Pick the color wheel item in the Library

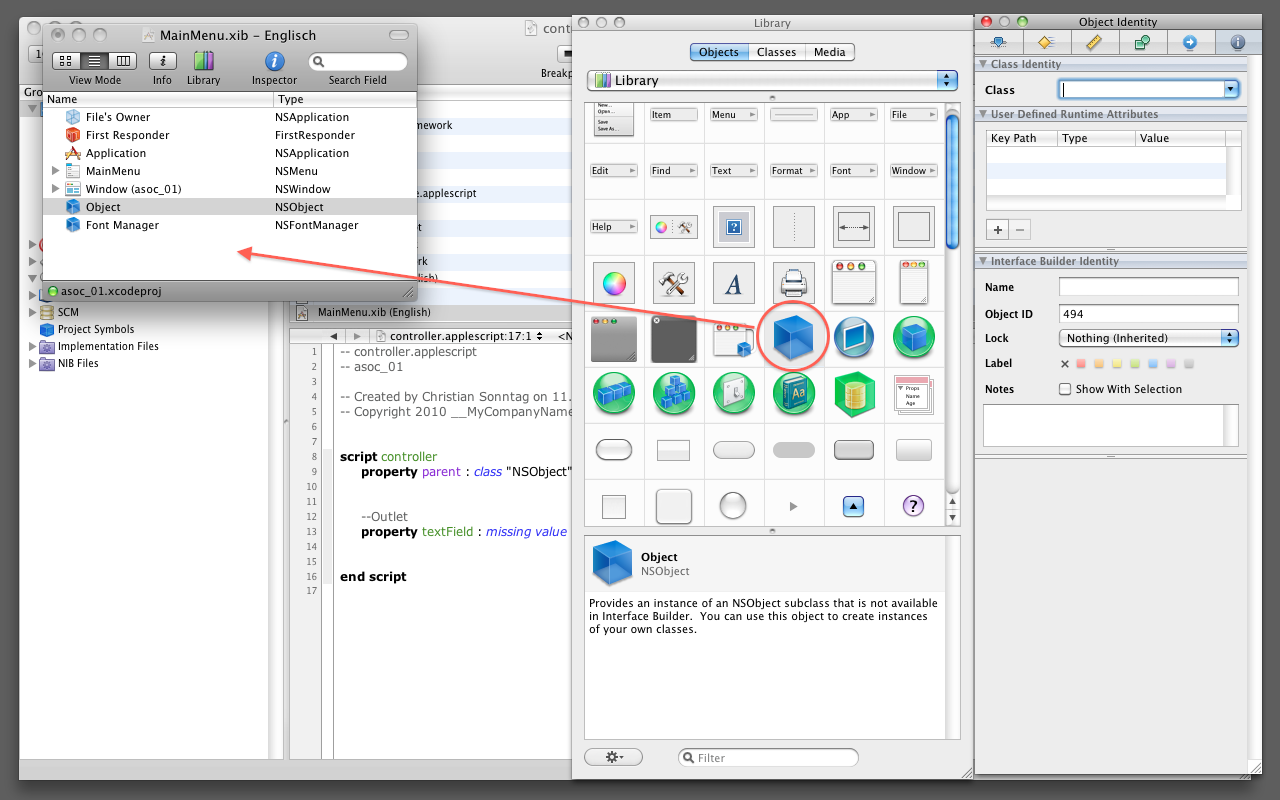click(x=613, y=284)
